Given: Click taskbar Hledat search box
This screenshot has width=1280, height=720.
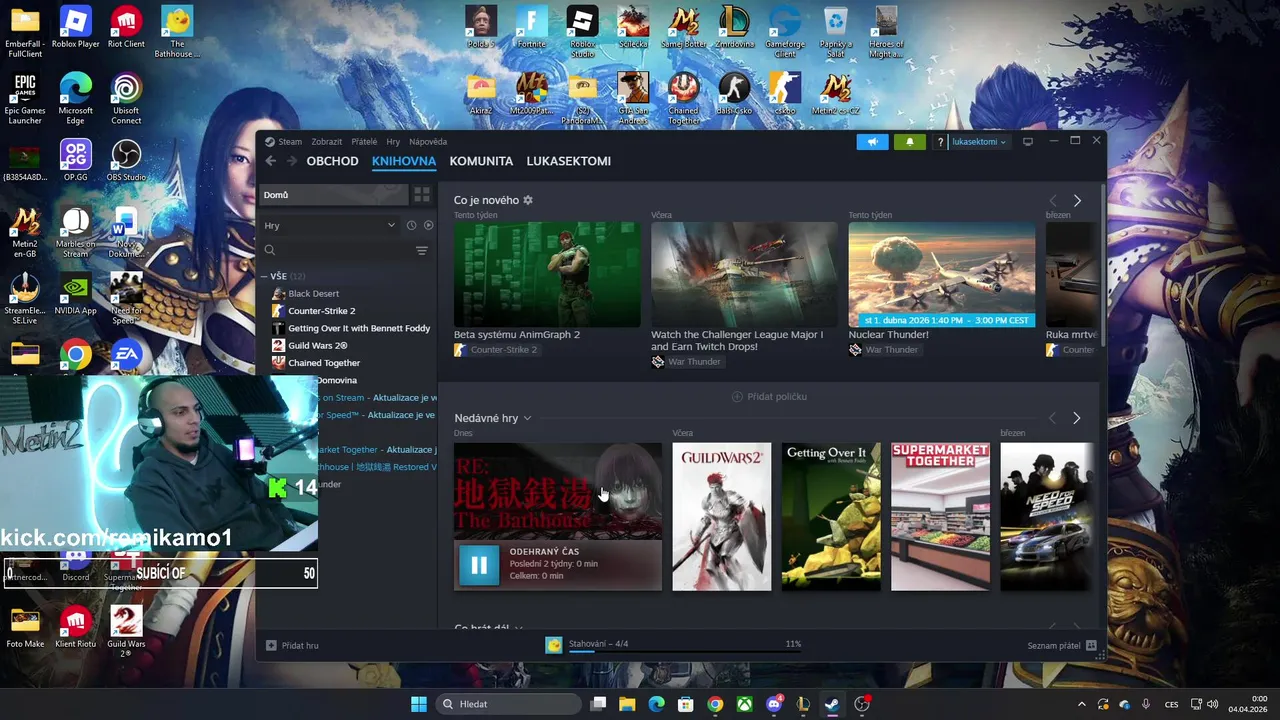Looking at the screenshot, I should tap(508, 704).
